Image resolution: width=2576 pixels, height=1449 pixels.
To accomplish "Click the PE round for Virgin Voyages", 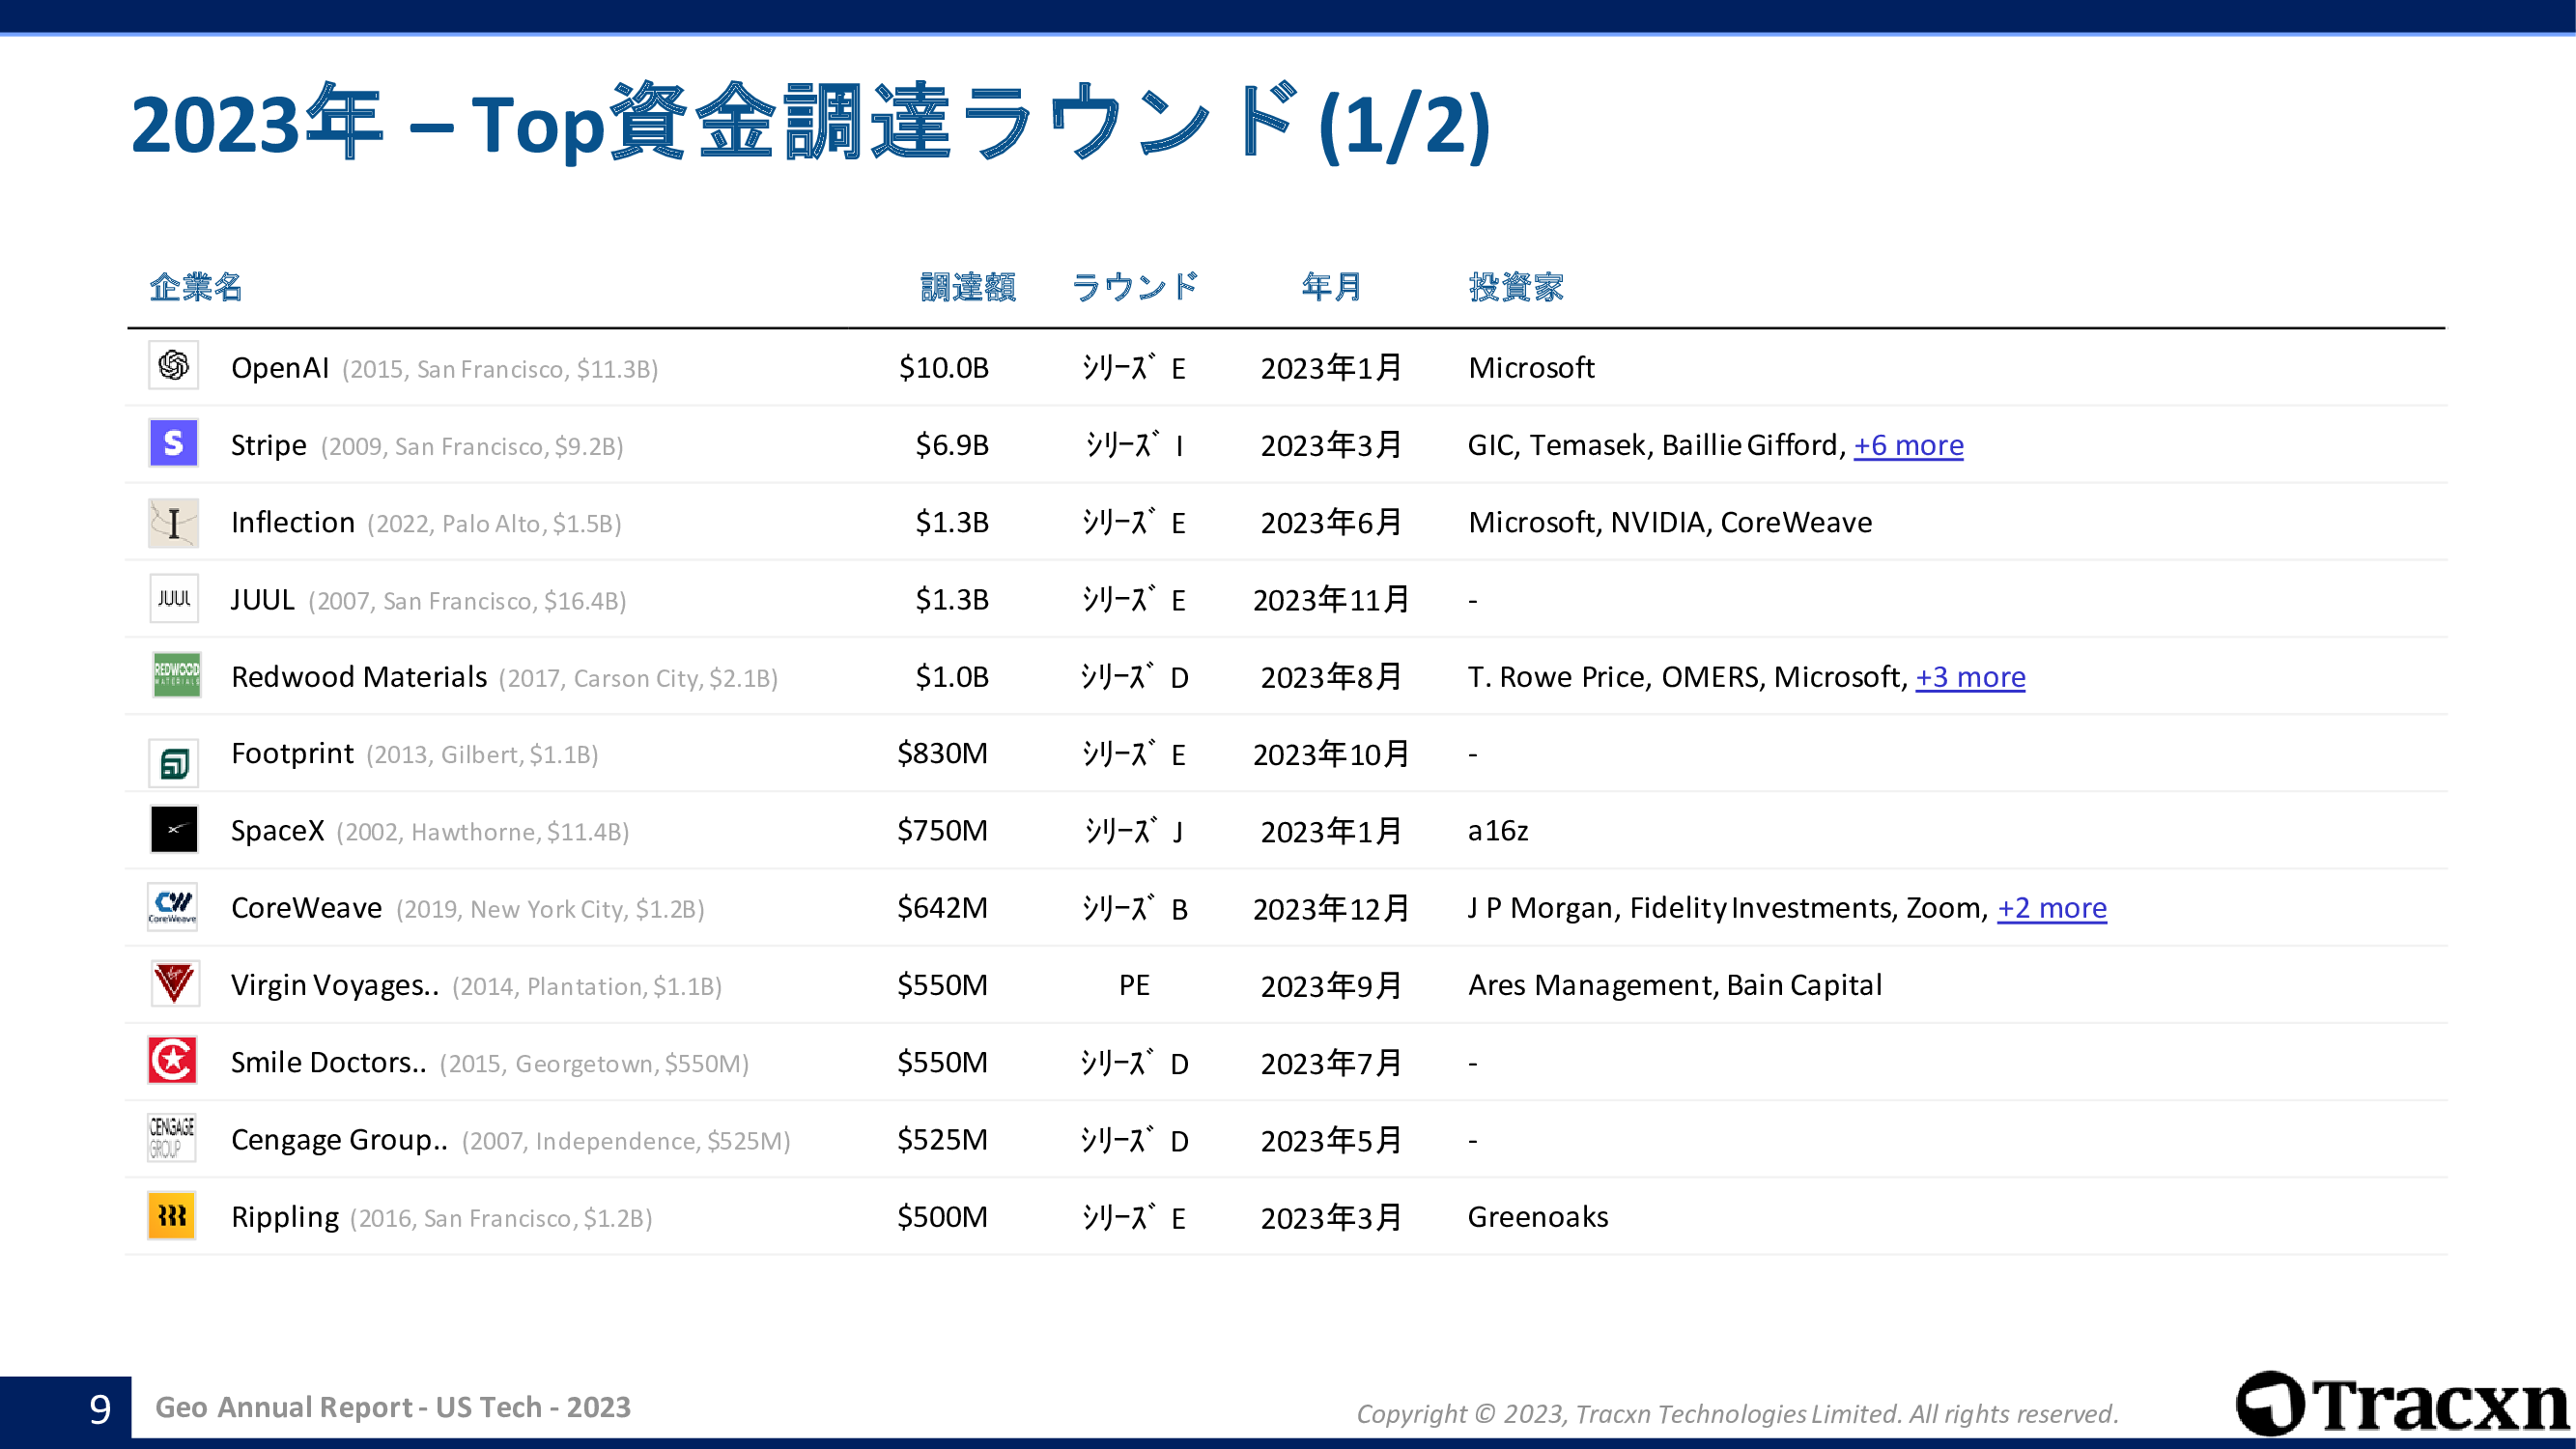I will coord(1134,985).
